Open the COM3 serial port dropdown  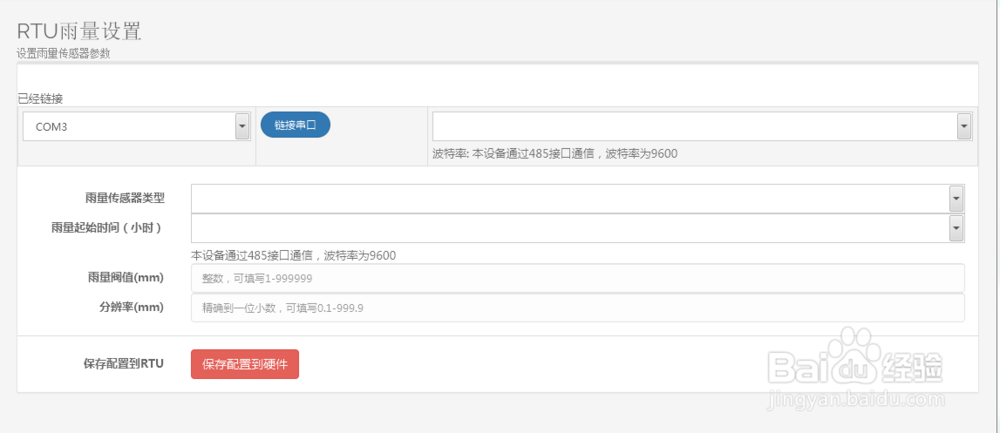[136, 127]
